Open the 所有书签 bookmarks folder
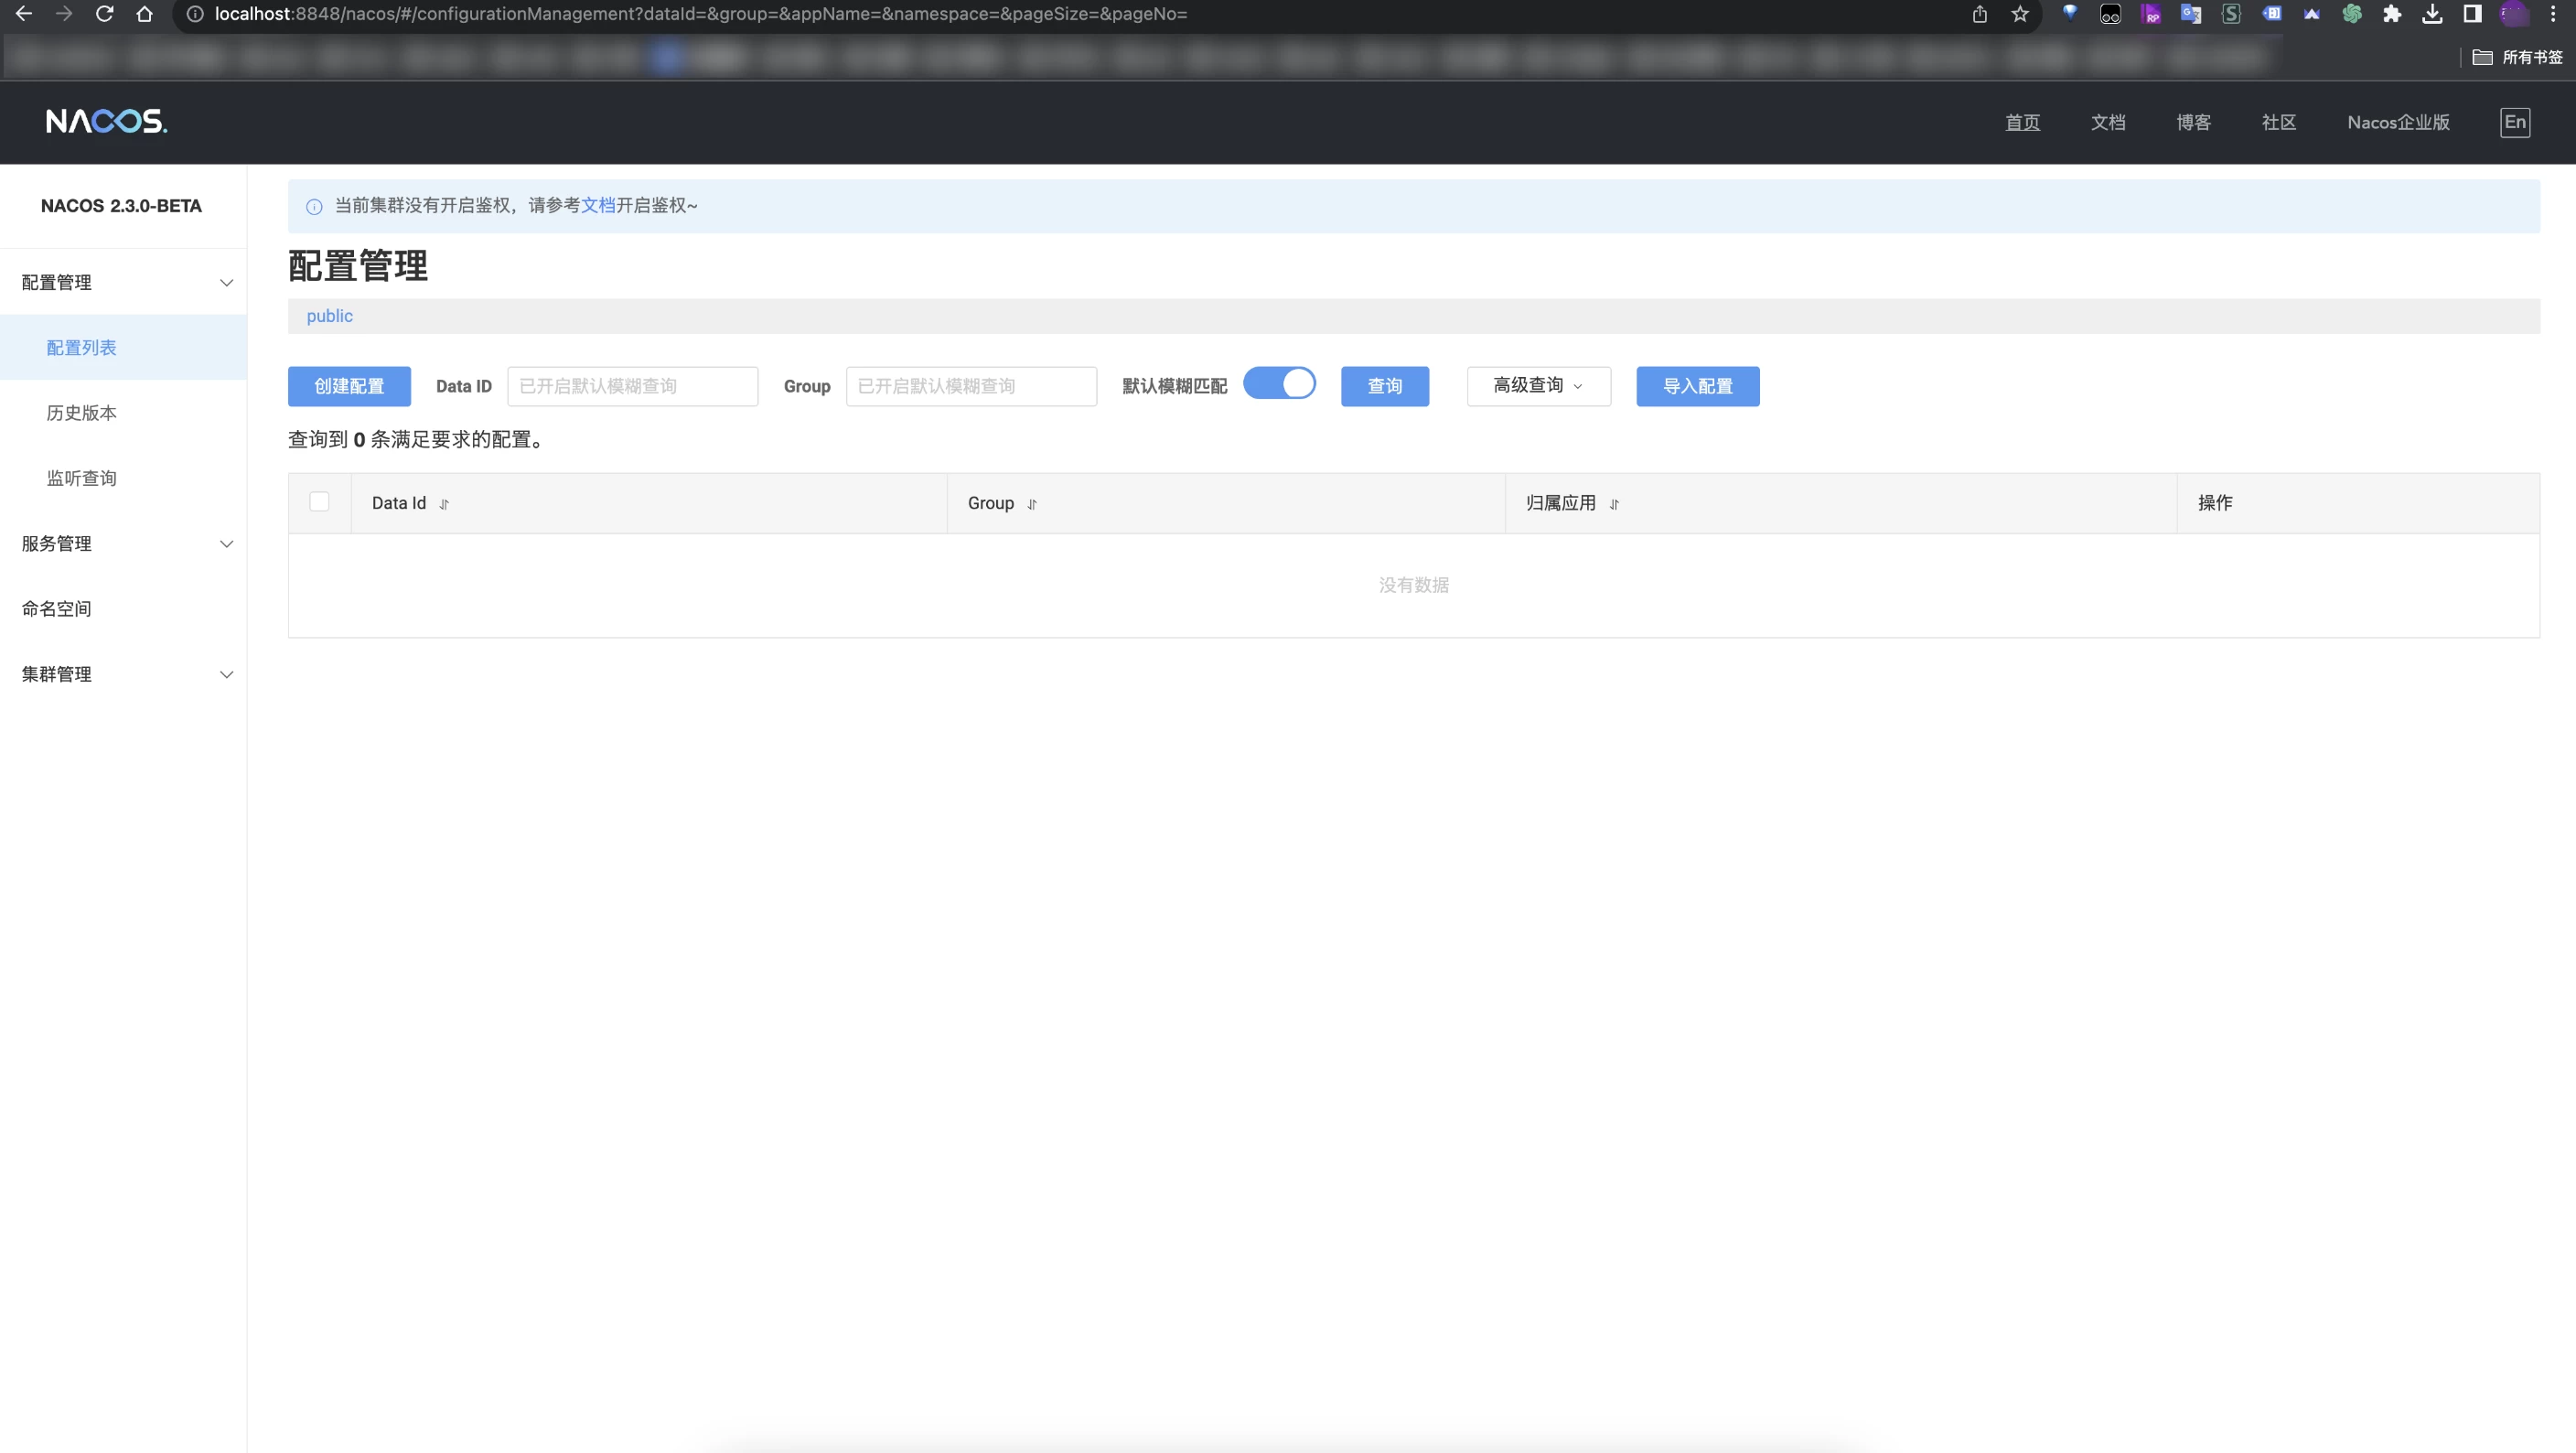Viewport: 2576px width, 1453px height. pos(2518,57)
